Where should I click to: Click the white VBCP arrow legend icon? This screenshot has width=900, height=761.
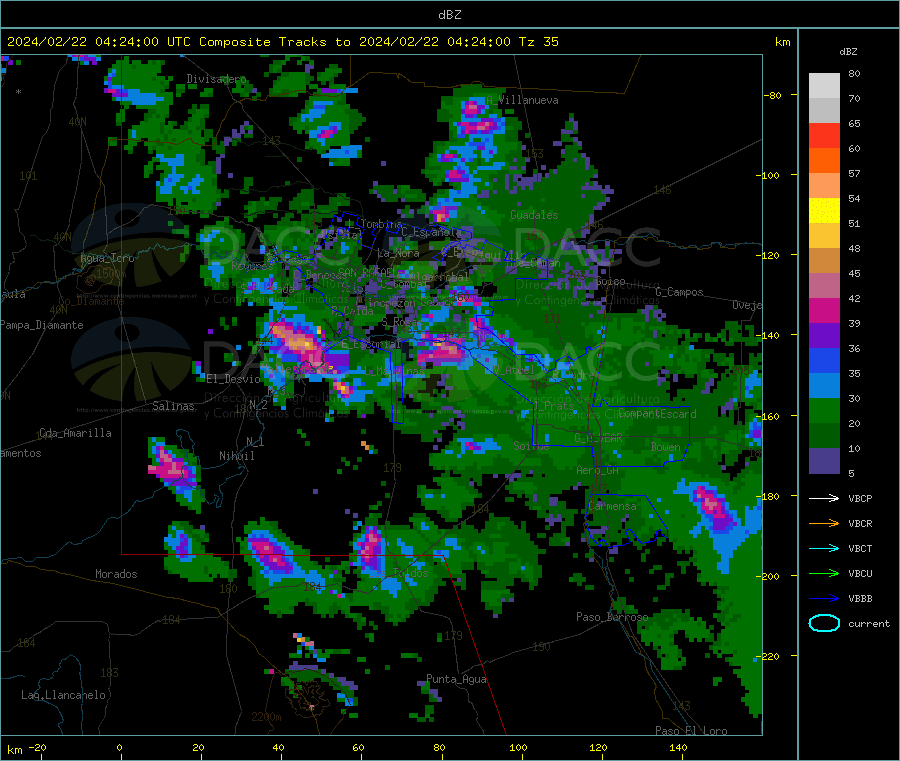coord(824,498)
